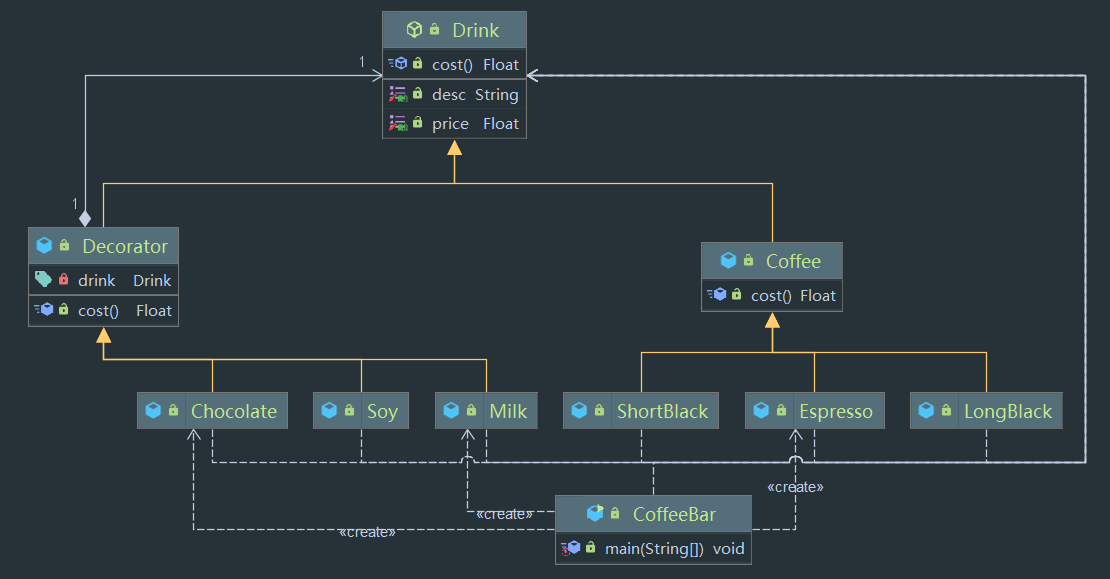Image resolution: width=1110 pixels, height=579 pixels.
Task: Click the price Float row in Drink
Action: (454, 124)
